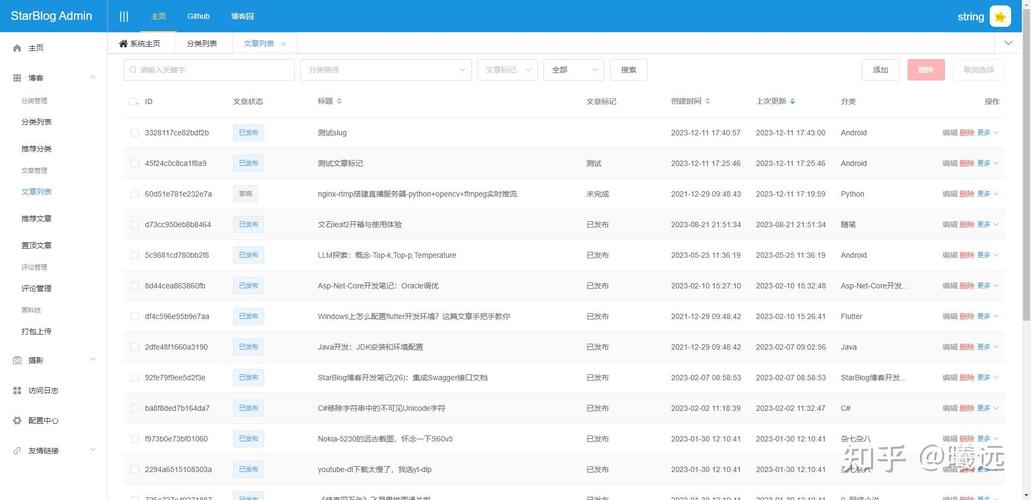The width and height of the screenshot is (1031, 500).
Task: Open 更多 menu for Flutter row
Action: [x=988, y=316]
